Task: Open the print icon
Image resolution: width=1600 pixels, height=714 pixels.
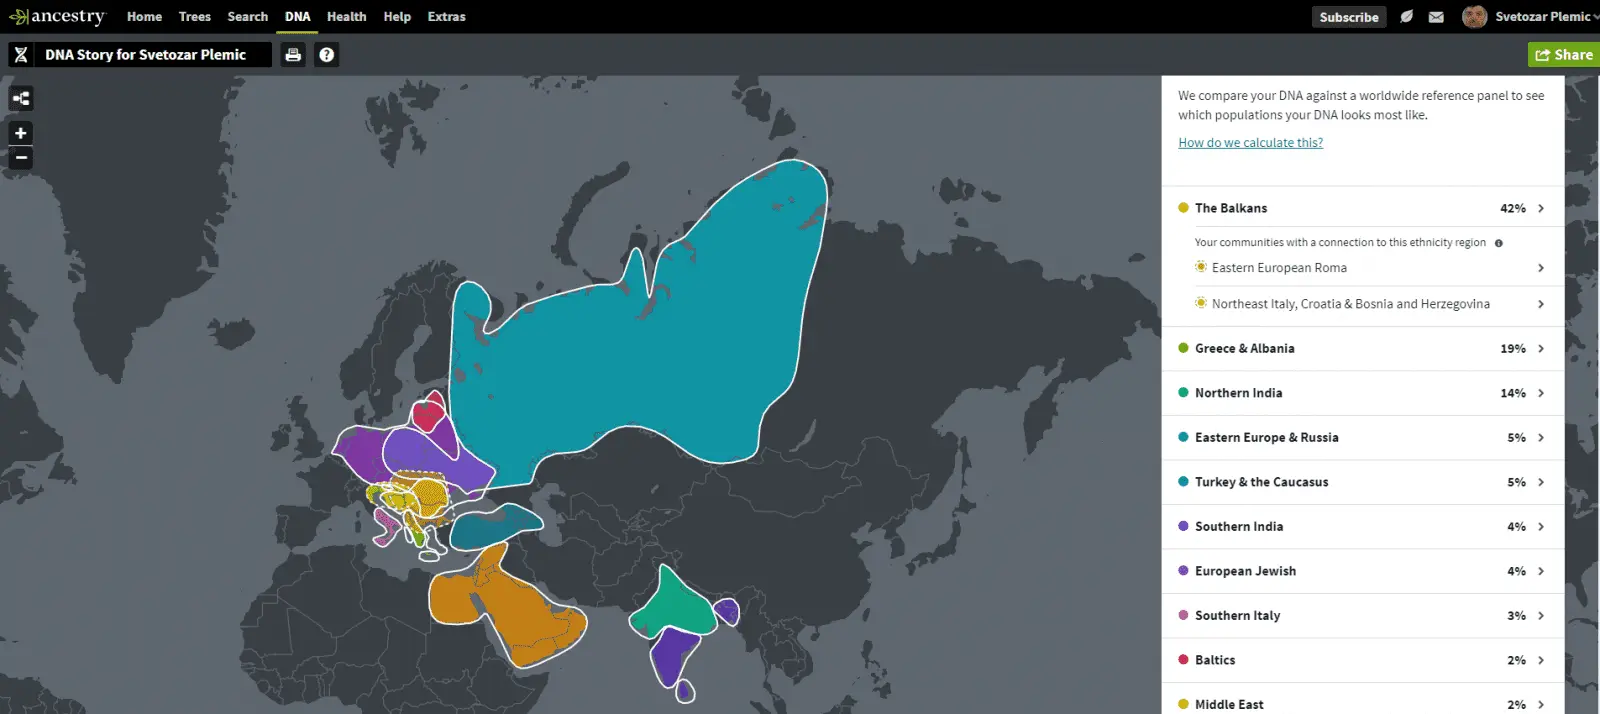Action: click(x=293, y=55)
